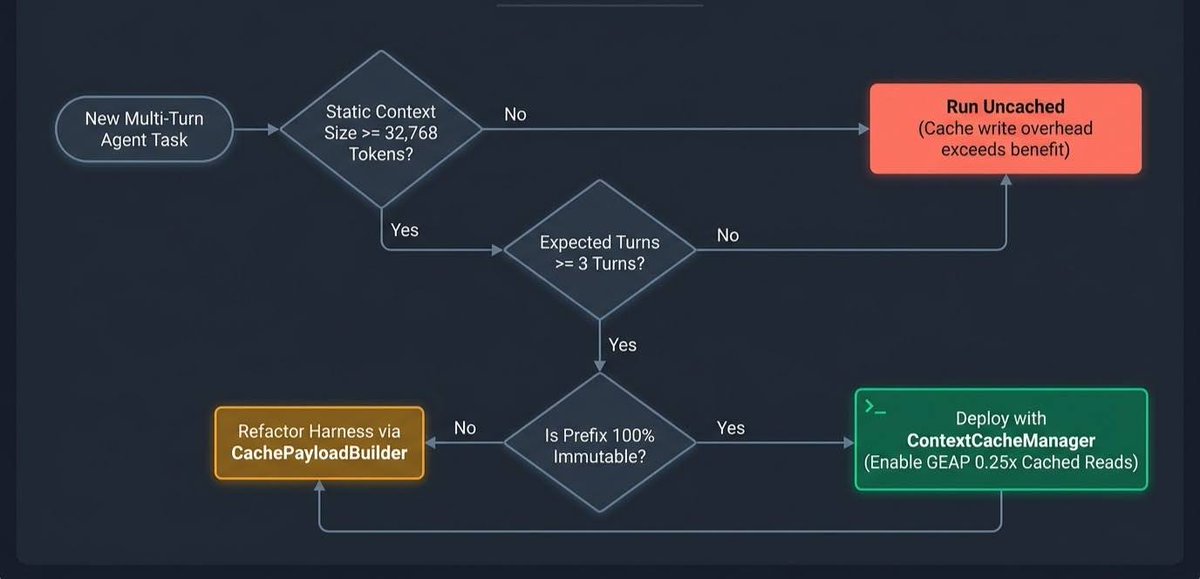Click the 'Cache write overhead exceeds benefit' text
The width and height of the screenshot is (1200, 579).
pos(1005,140)
